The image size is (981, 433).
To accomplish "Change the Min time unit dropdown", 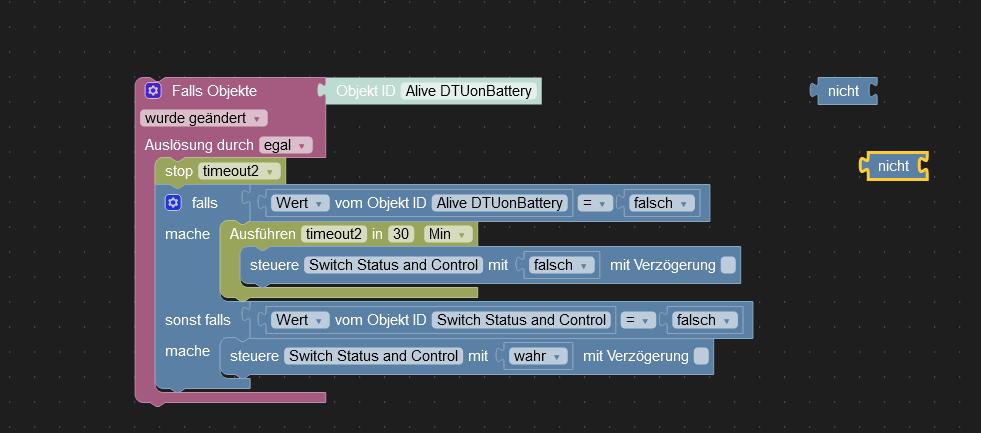I will pyautogui.click(x=448, y=234).
